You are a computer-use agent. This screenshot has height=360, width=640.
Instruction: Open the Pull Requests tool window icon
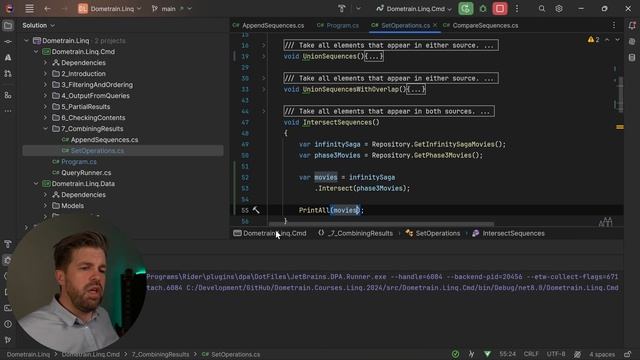8,73
